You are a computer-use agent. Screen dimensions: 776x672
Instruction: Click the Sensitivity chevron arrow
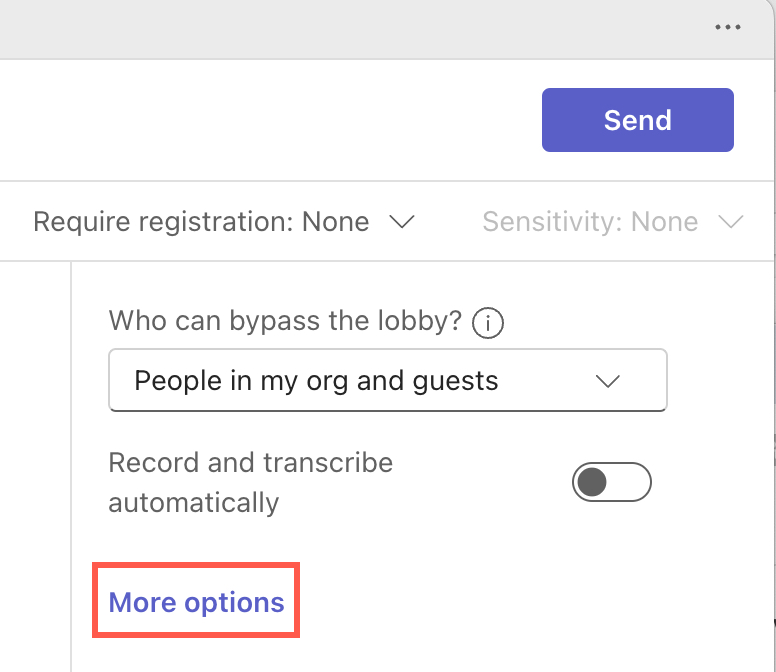(731, 222)
